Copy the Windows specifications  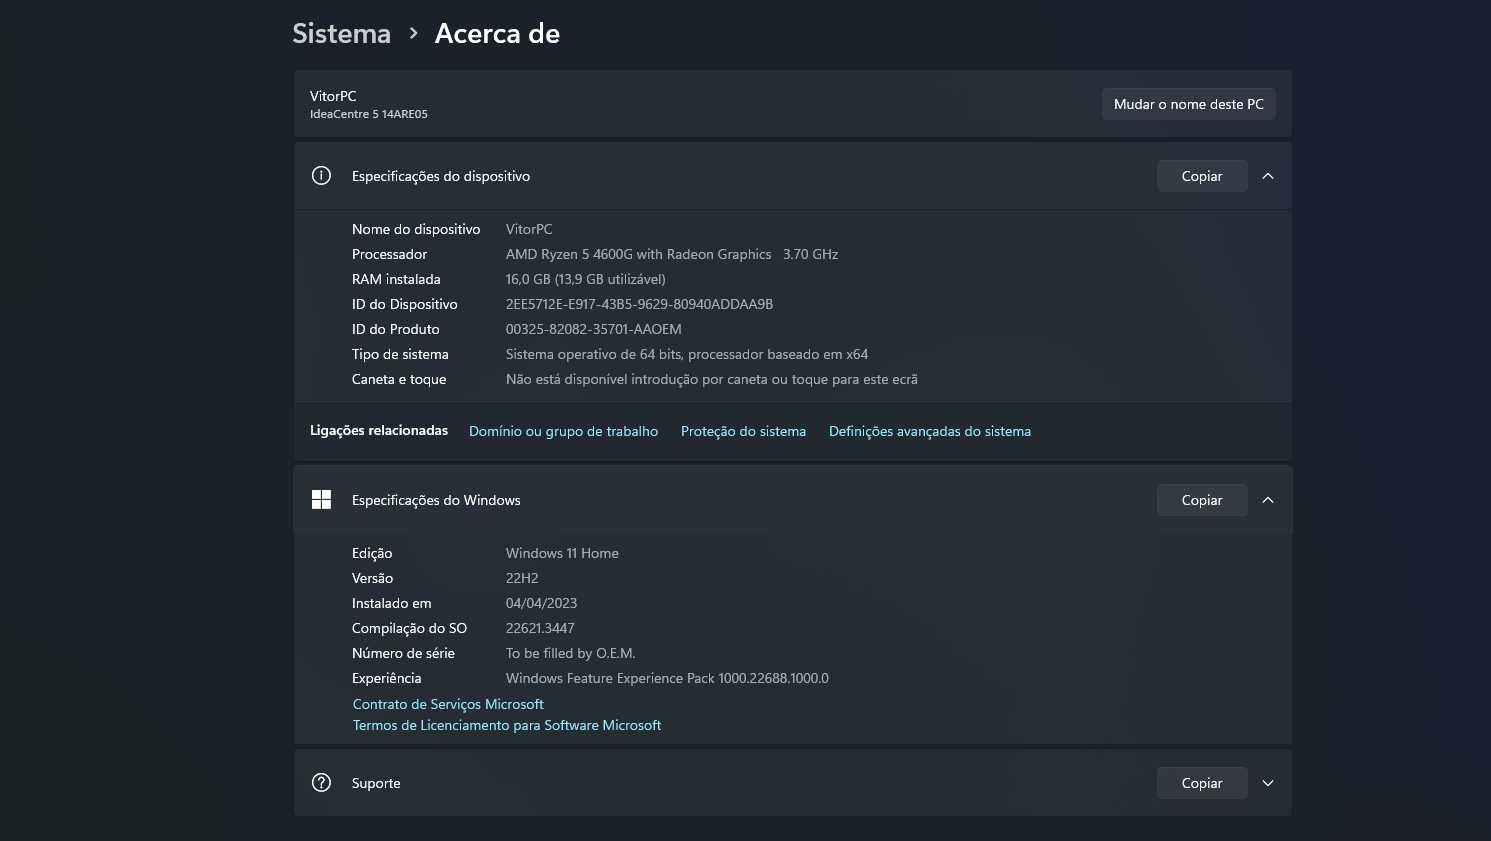click(1202, 500)
